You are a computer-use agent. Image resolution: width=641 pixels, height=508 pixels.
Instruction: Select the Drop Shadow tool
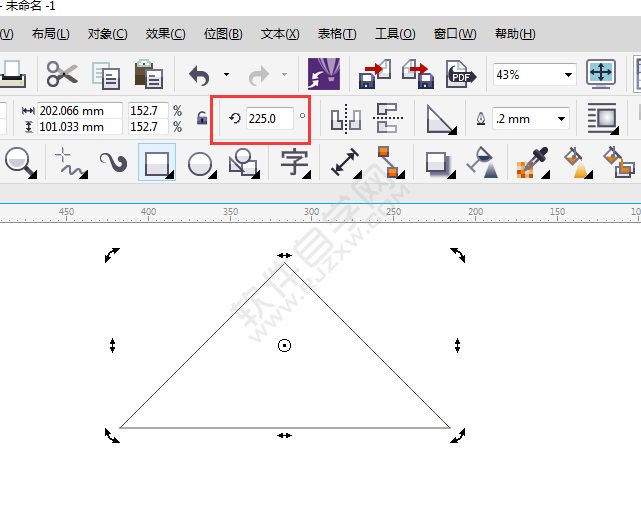(x=439, y=164)
